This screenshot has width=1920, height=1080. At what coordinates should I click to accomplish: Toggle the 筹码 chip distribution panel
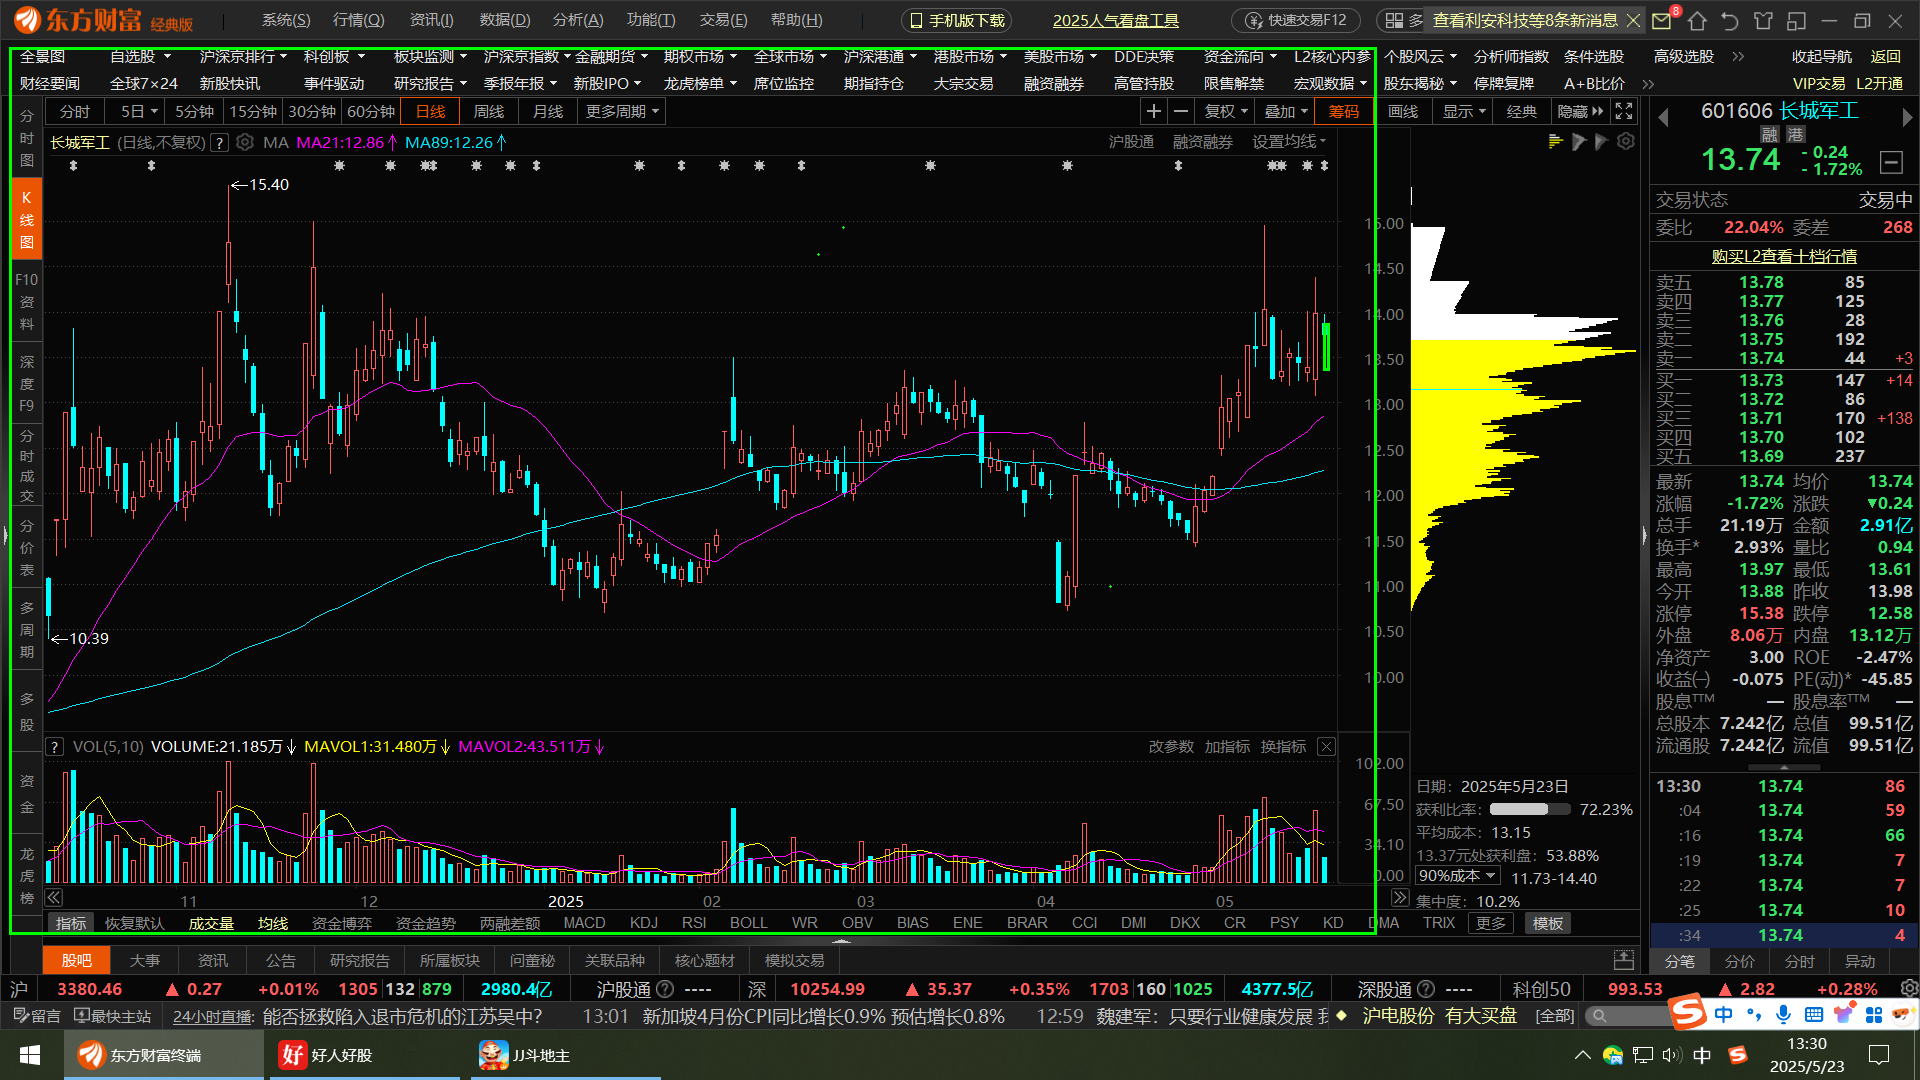[1343, 111]
